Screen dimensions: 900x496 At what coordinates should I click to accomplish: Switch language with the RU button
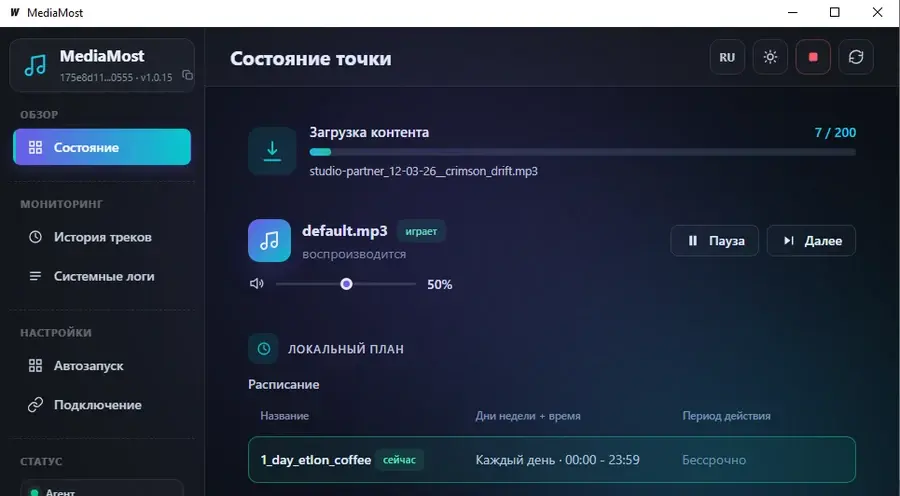pos(727,57)
